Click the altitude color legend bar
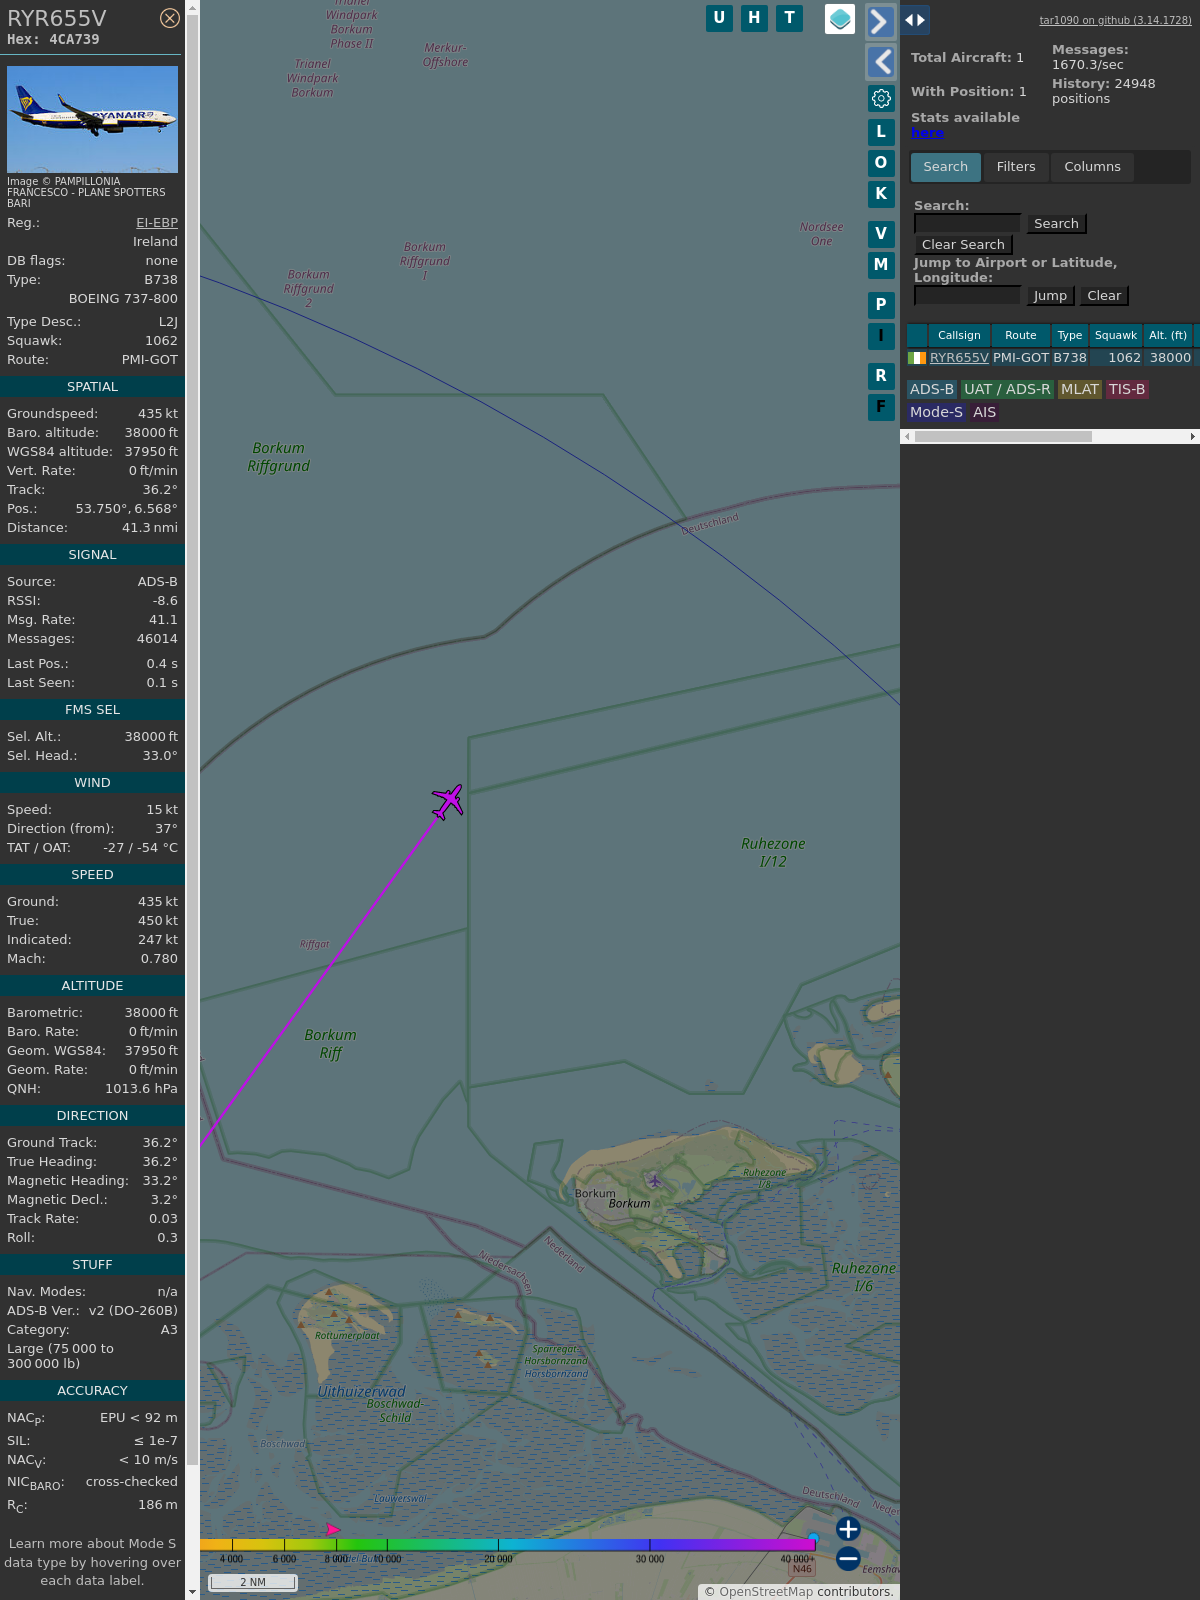The width and height of the screenshot is (1200, 1600). point(507,1545)
